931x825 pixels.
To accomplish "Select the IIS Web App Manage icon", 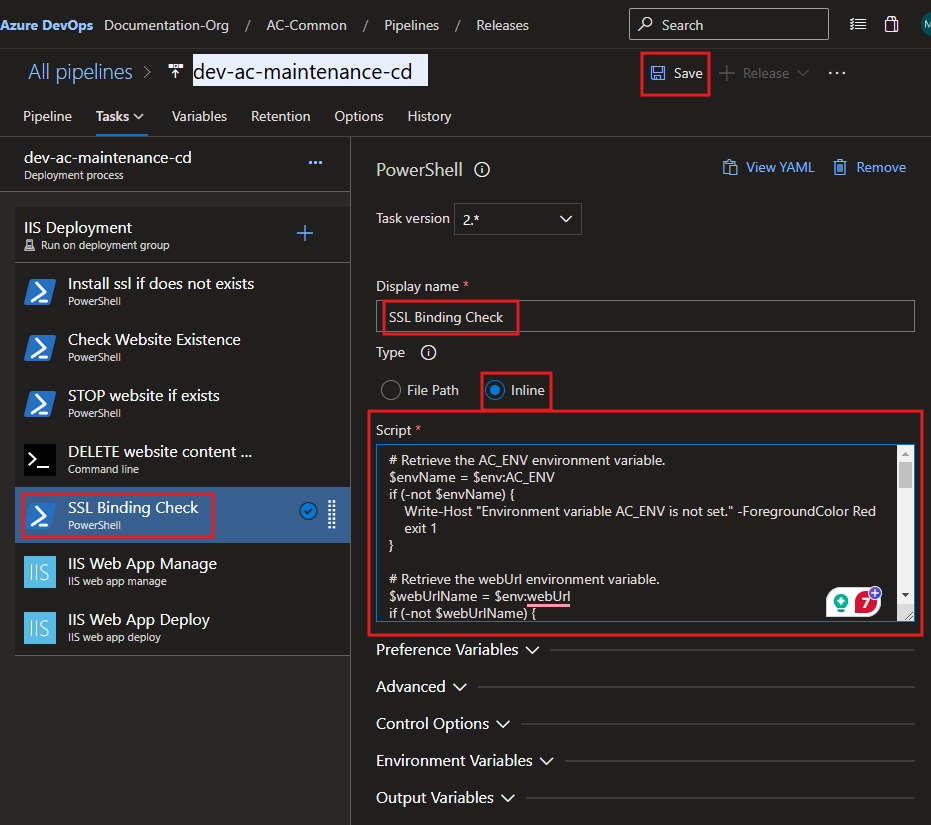I will coord(40,571).
